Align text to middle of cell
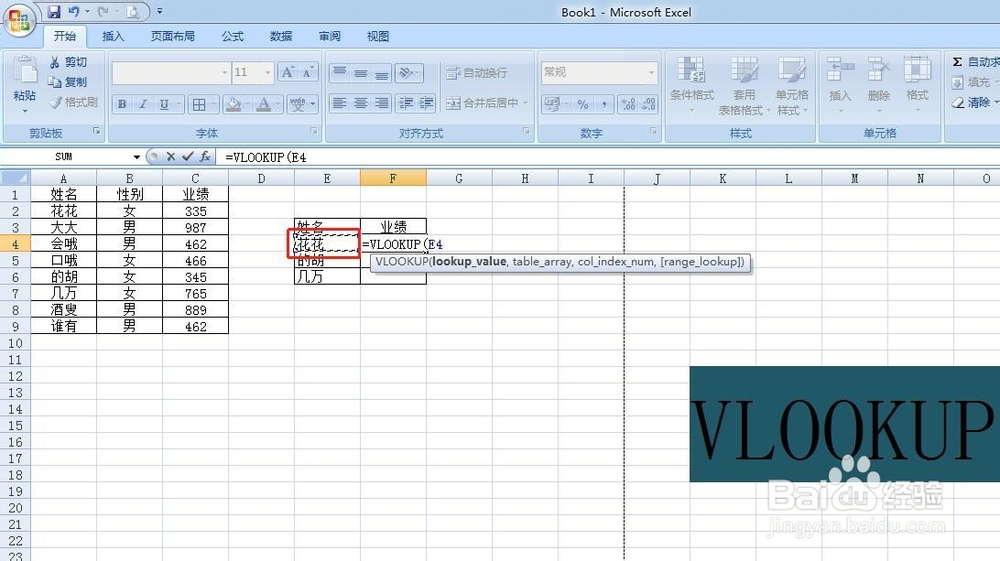This screenshot has height=561, width=1000. (x=361, y=73)
